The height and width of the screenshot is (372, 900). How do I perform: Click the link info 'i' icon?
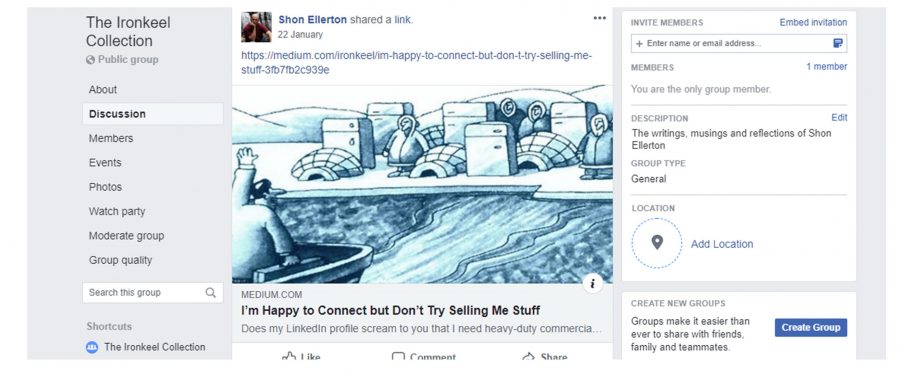point(592,283)
